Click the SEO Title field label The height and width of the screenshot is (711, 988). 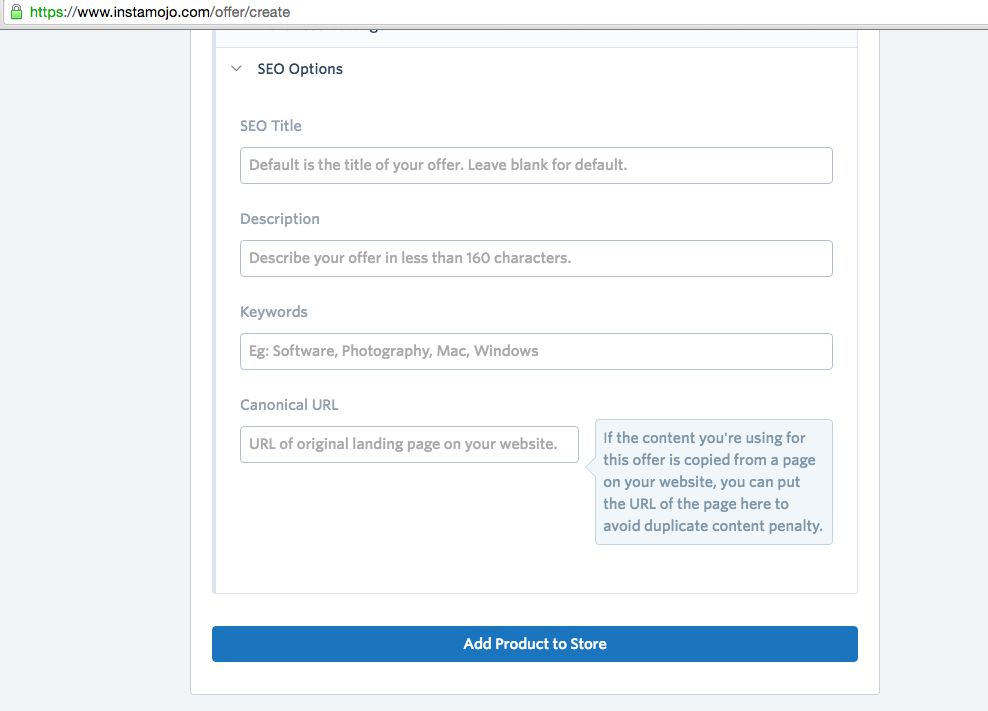click(271, 126)
